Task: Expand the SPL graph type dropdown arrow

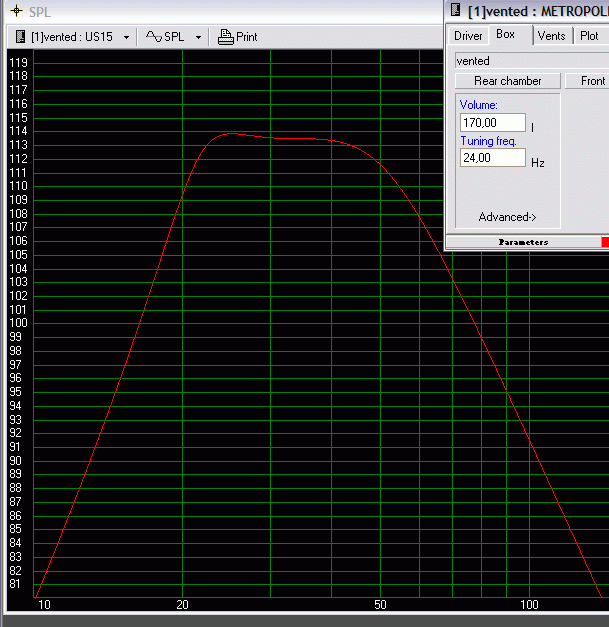Action: tap(198, 37)
